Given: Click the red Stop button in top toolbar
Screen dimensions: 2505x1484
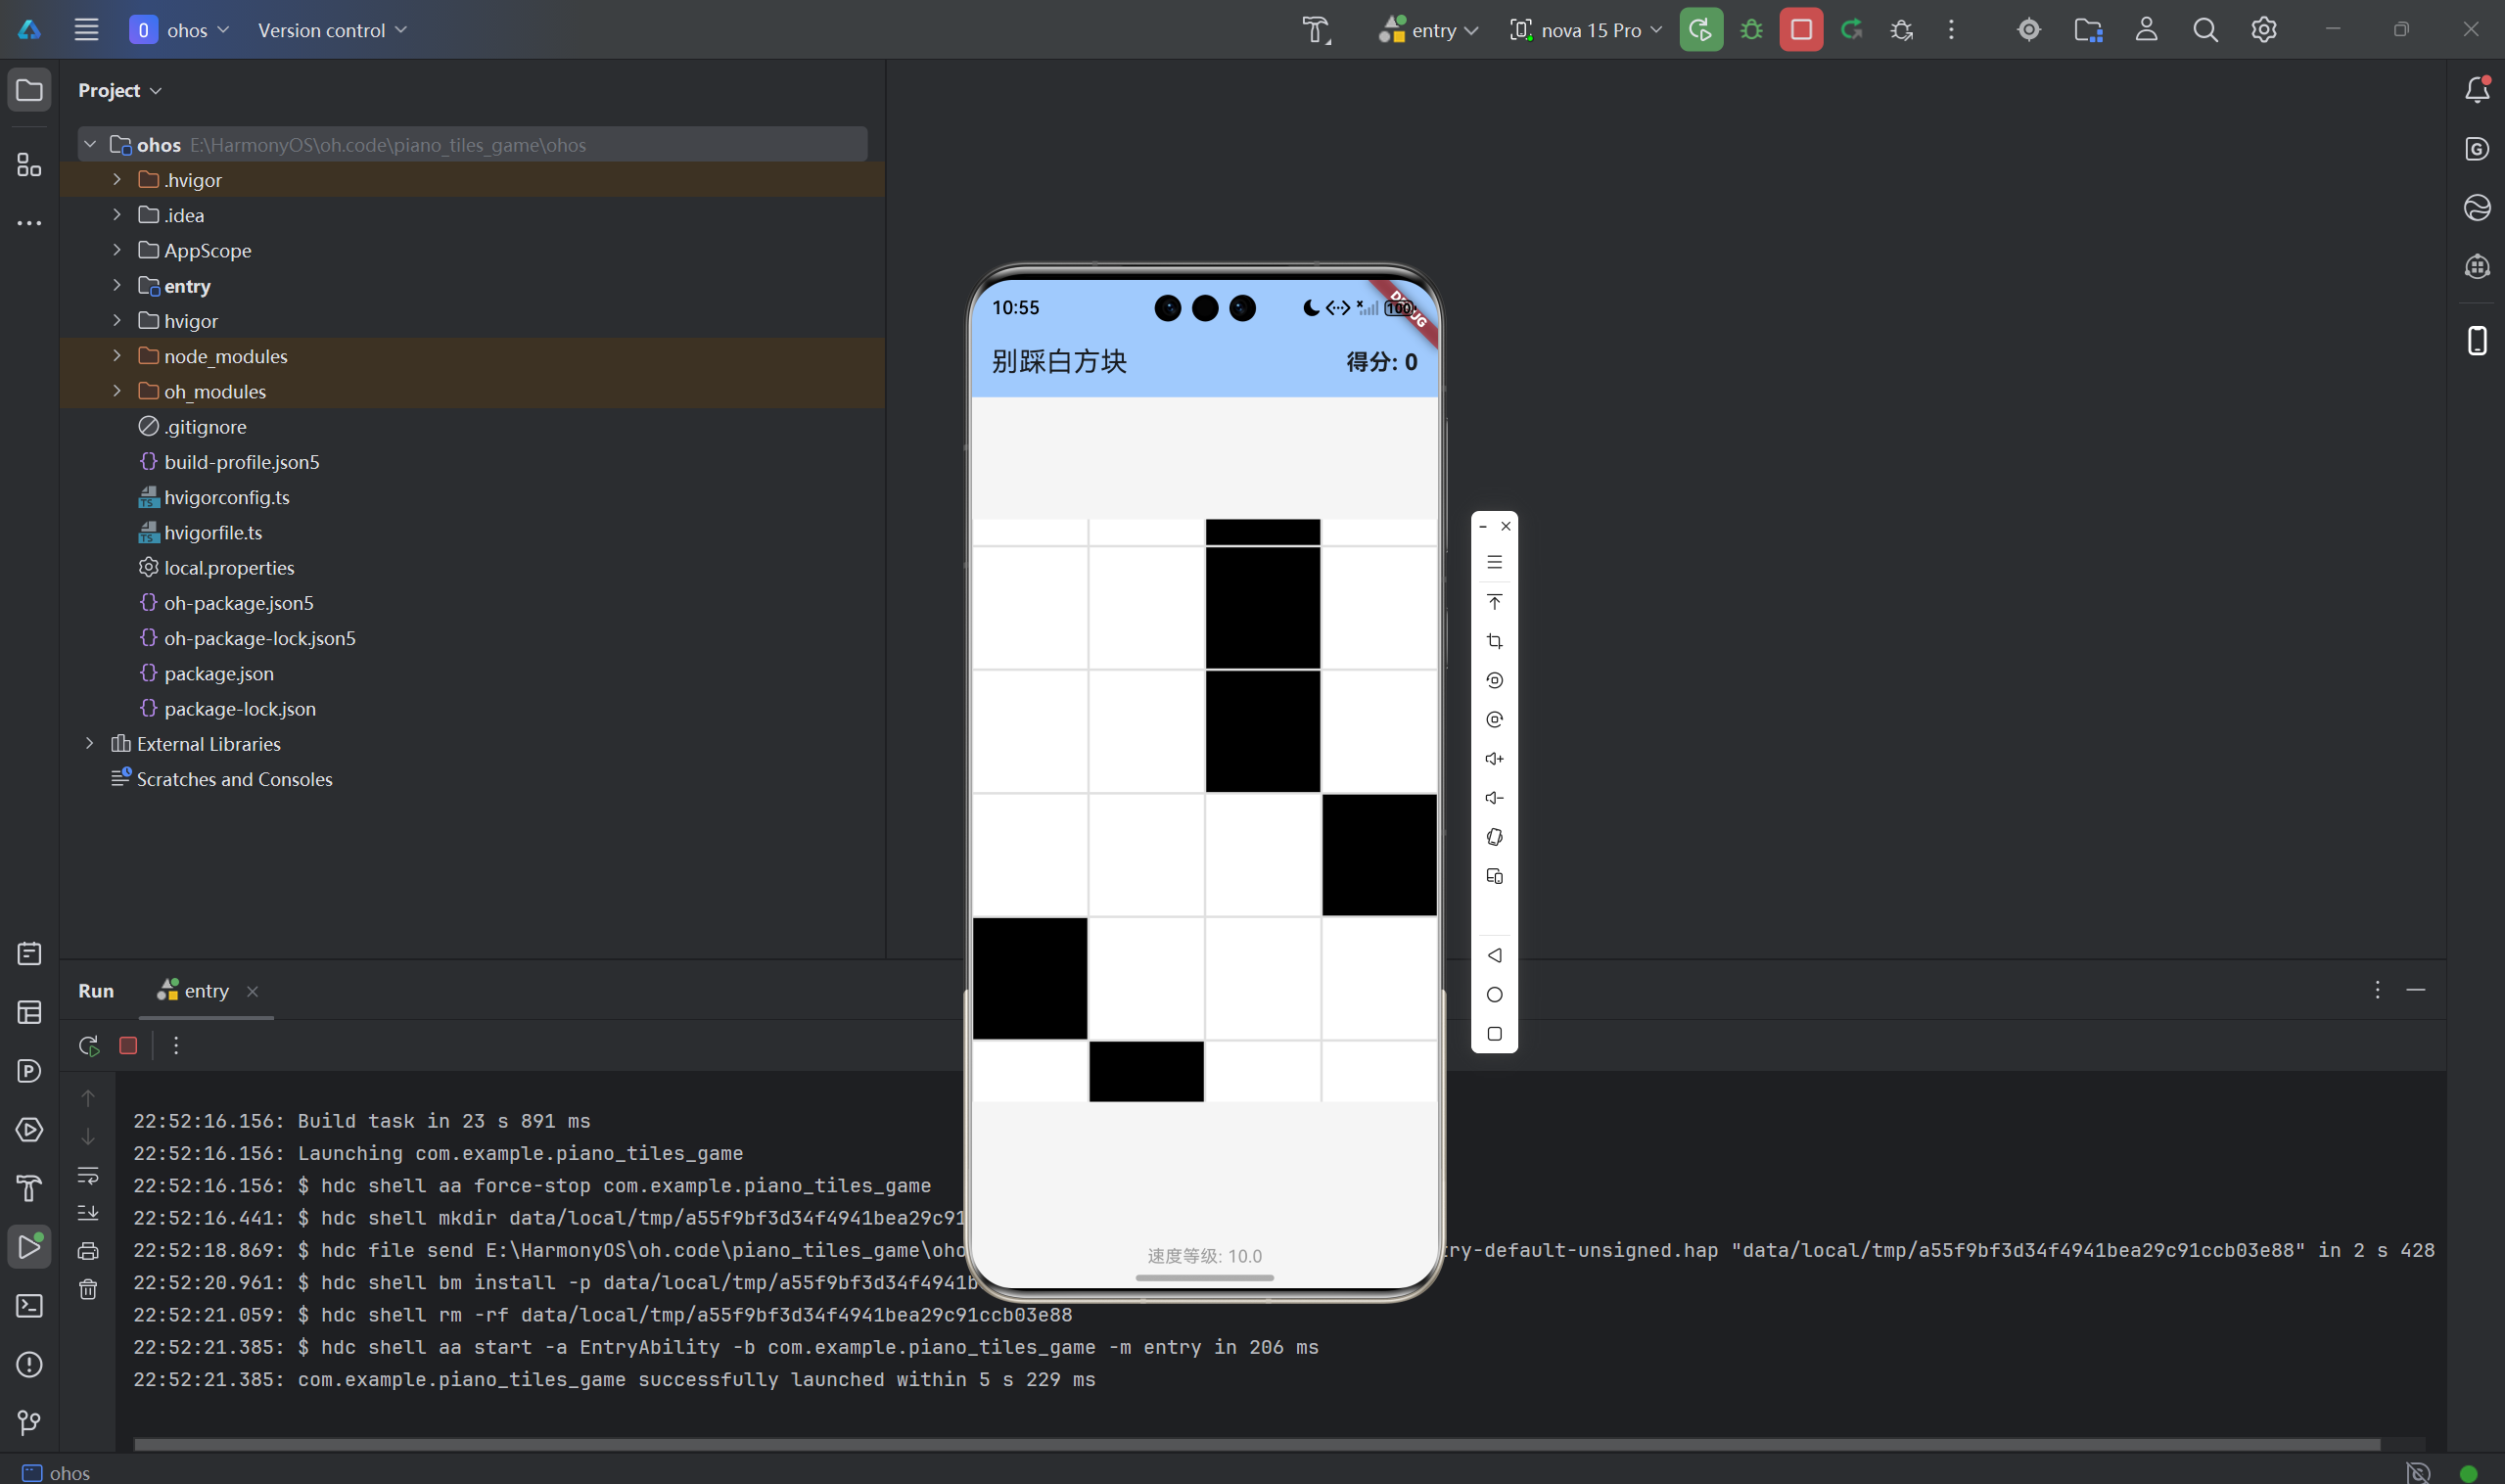Looking at the screenshot, I should click(1800, 30).
